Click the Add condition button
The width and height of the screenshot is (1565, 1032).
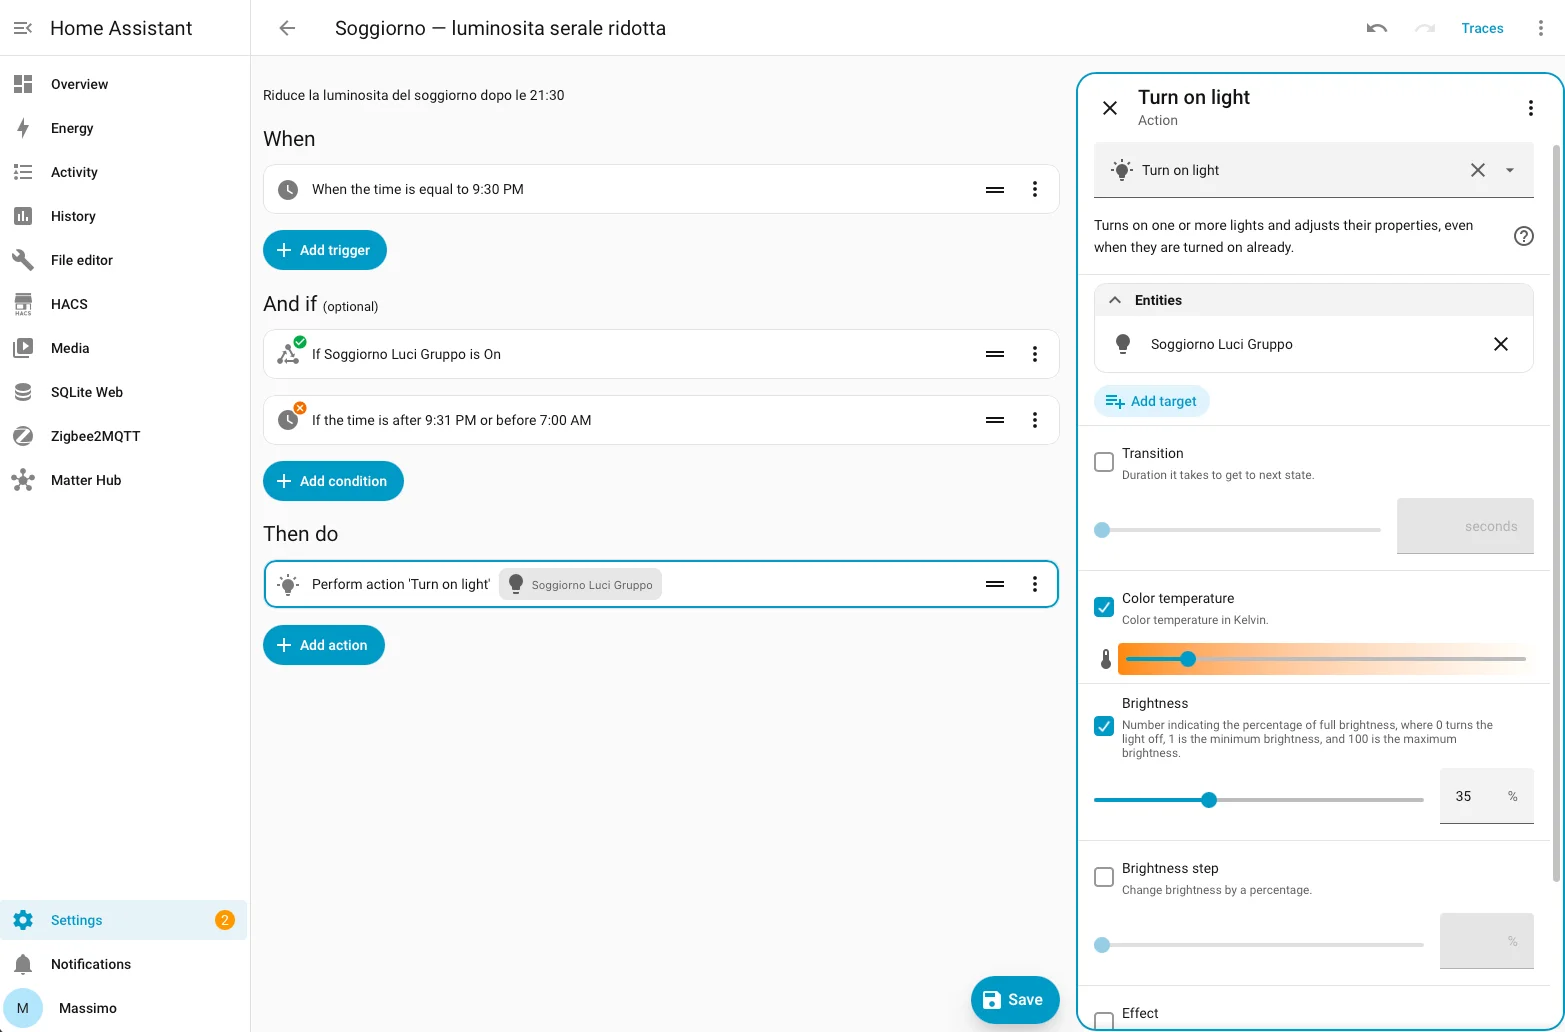pos(333,481)
